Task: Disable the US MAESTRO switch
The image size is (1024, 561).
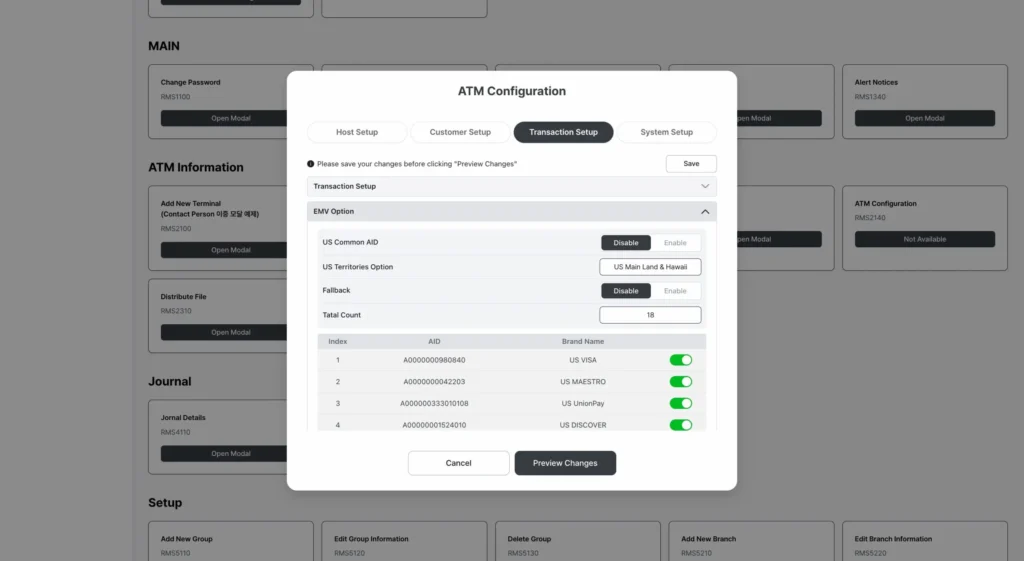Action: (x=680, y=382)
